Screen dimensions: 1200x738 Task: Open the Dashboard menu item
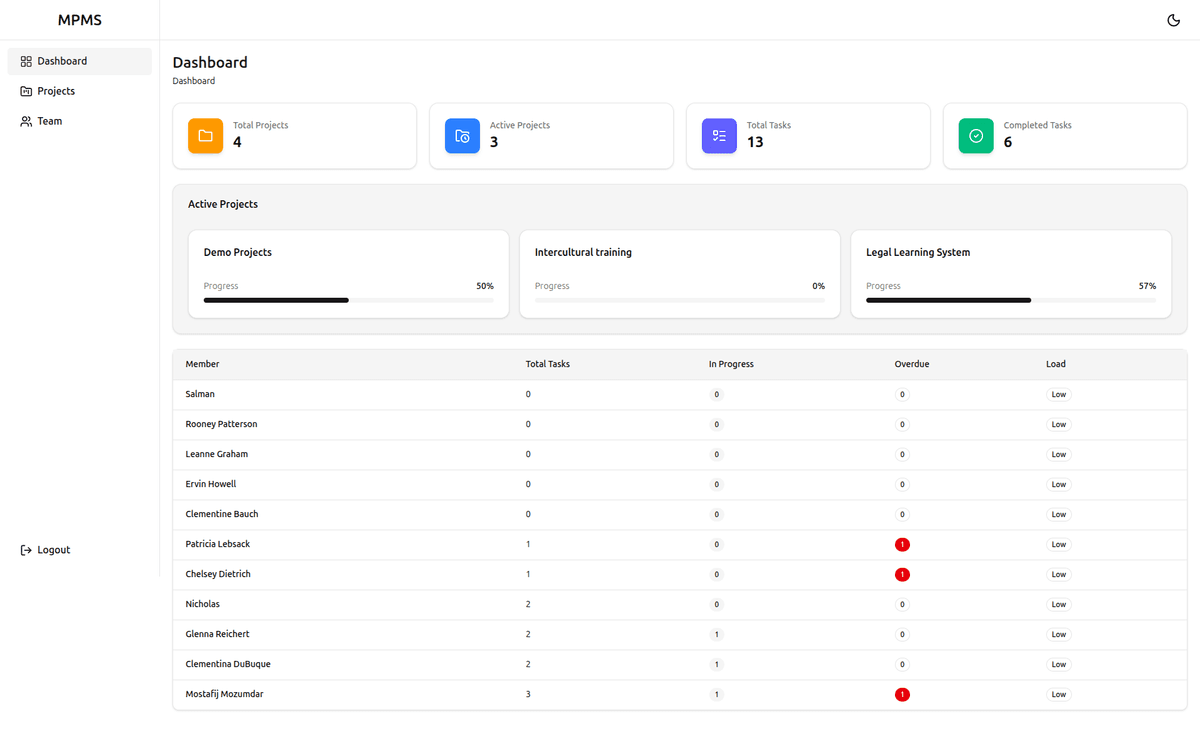tap(80, 61)
